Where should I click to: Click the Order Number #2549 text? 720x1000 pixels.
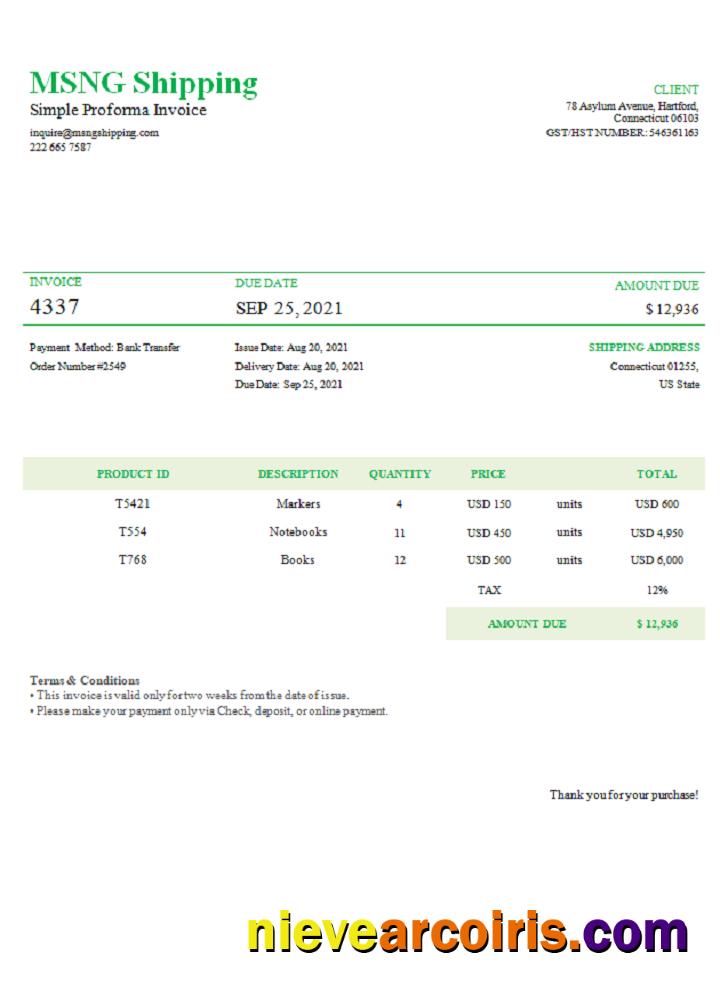point(78,366)
